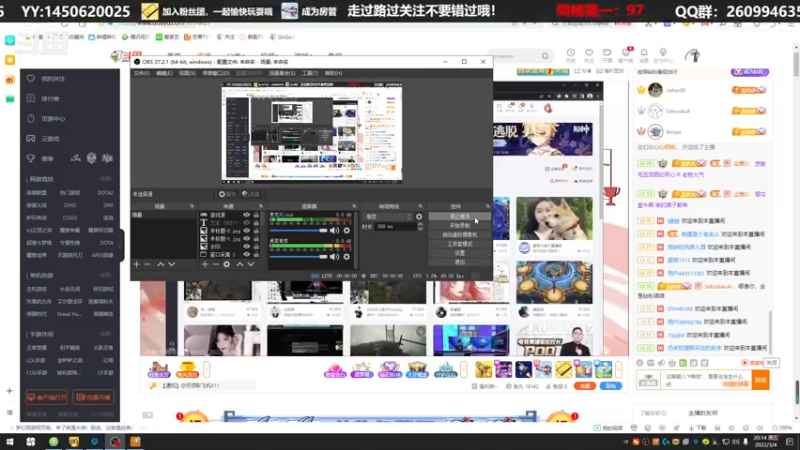Image resolution: width=800 pixels, height=450 pixels.
Task: Adjust desktop audio volume slider
Action: click(298, 257)
